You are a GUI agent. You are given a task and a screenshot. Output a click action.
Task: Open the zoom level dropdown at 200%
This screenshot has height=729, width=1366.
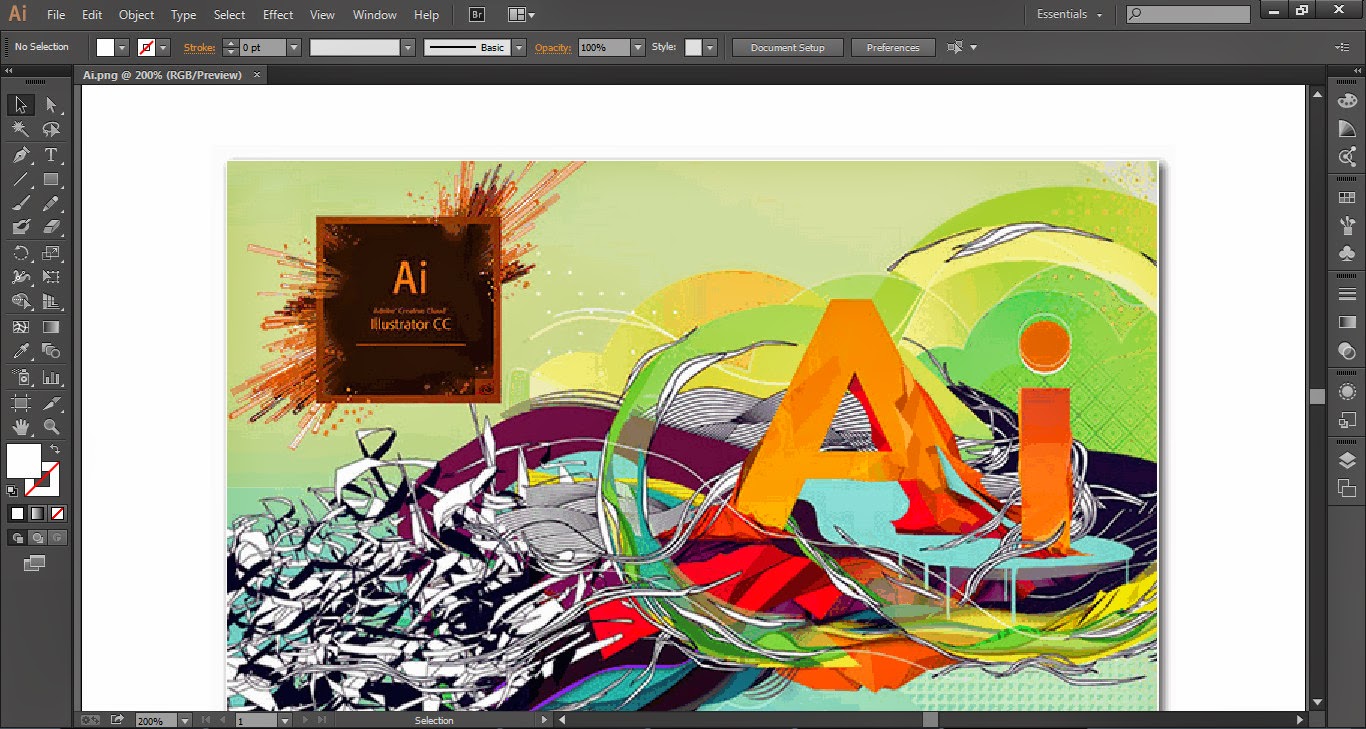pyautogui.click(x=185, y=720)
